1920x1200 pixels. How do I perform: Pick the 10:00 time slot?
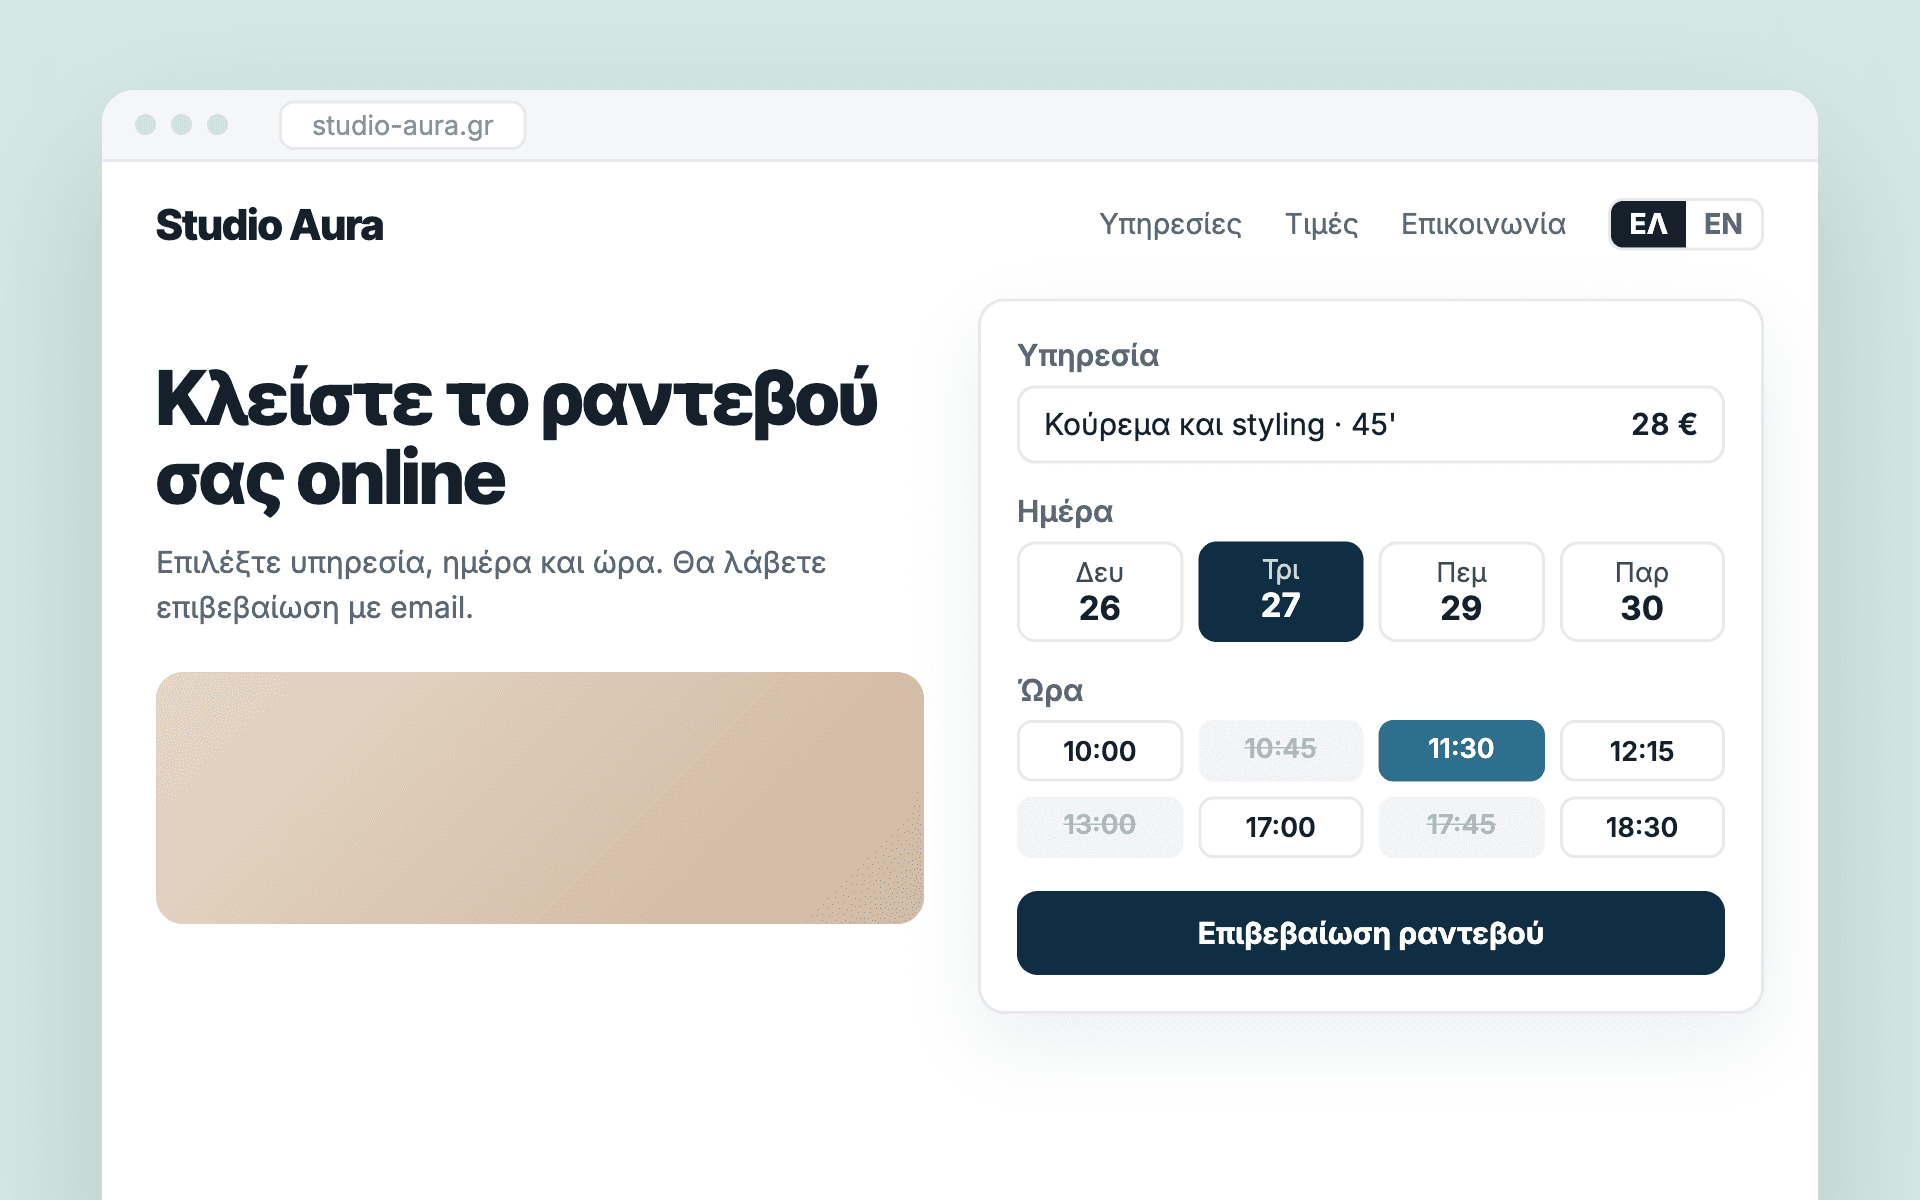point(1100,750)
